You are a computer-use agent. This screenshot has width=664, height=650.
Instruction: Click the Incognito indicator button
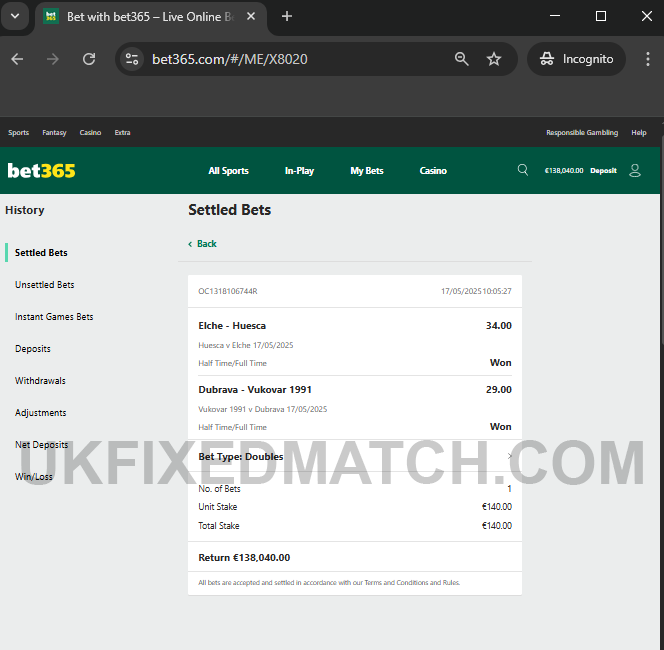tap(576, 59)
